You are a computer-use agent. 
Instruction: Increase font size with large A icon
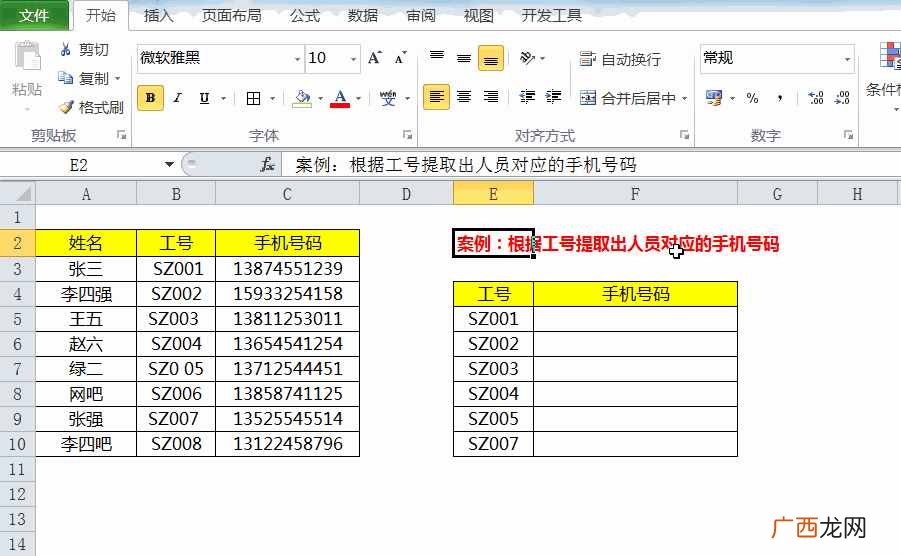375,57
